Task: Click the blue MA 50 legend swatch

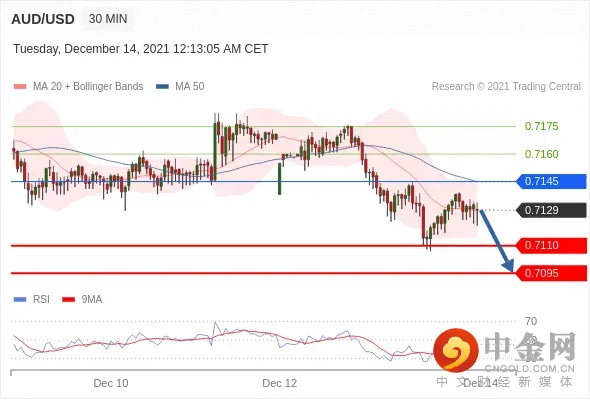Action: tap(162, 87)
